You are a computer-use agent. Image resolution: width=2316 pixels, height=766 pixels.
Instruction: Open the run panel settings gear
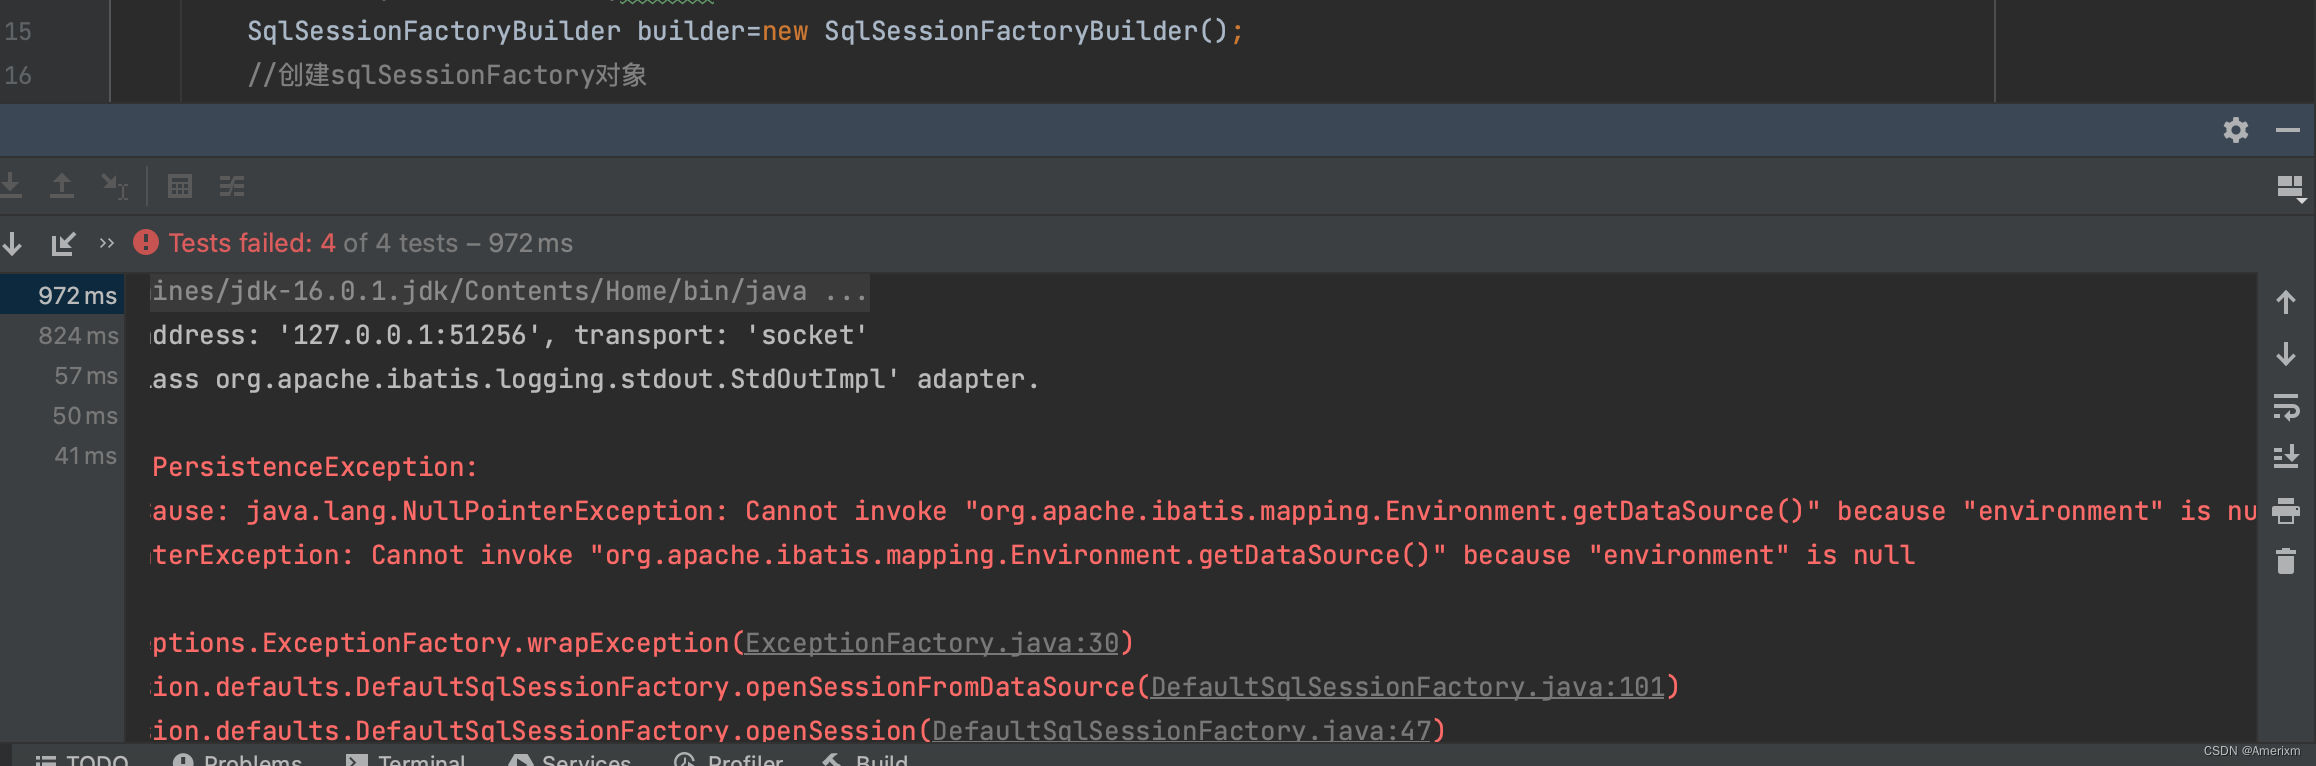pos(2236,130)
